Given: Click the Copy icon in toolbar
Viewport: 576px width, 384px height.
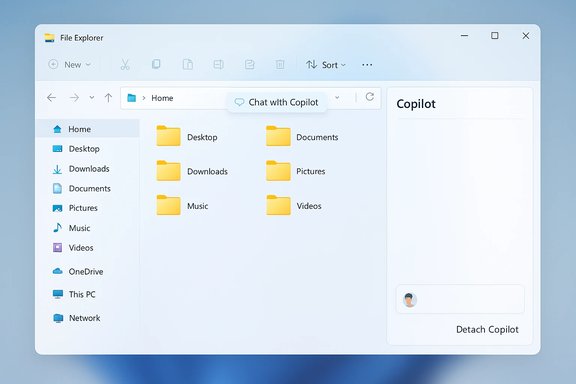Looking at the screenshot, I should point(156,64).
